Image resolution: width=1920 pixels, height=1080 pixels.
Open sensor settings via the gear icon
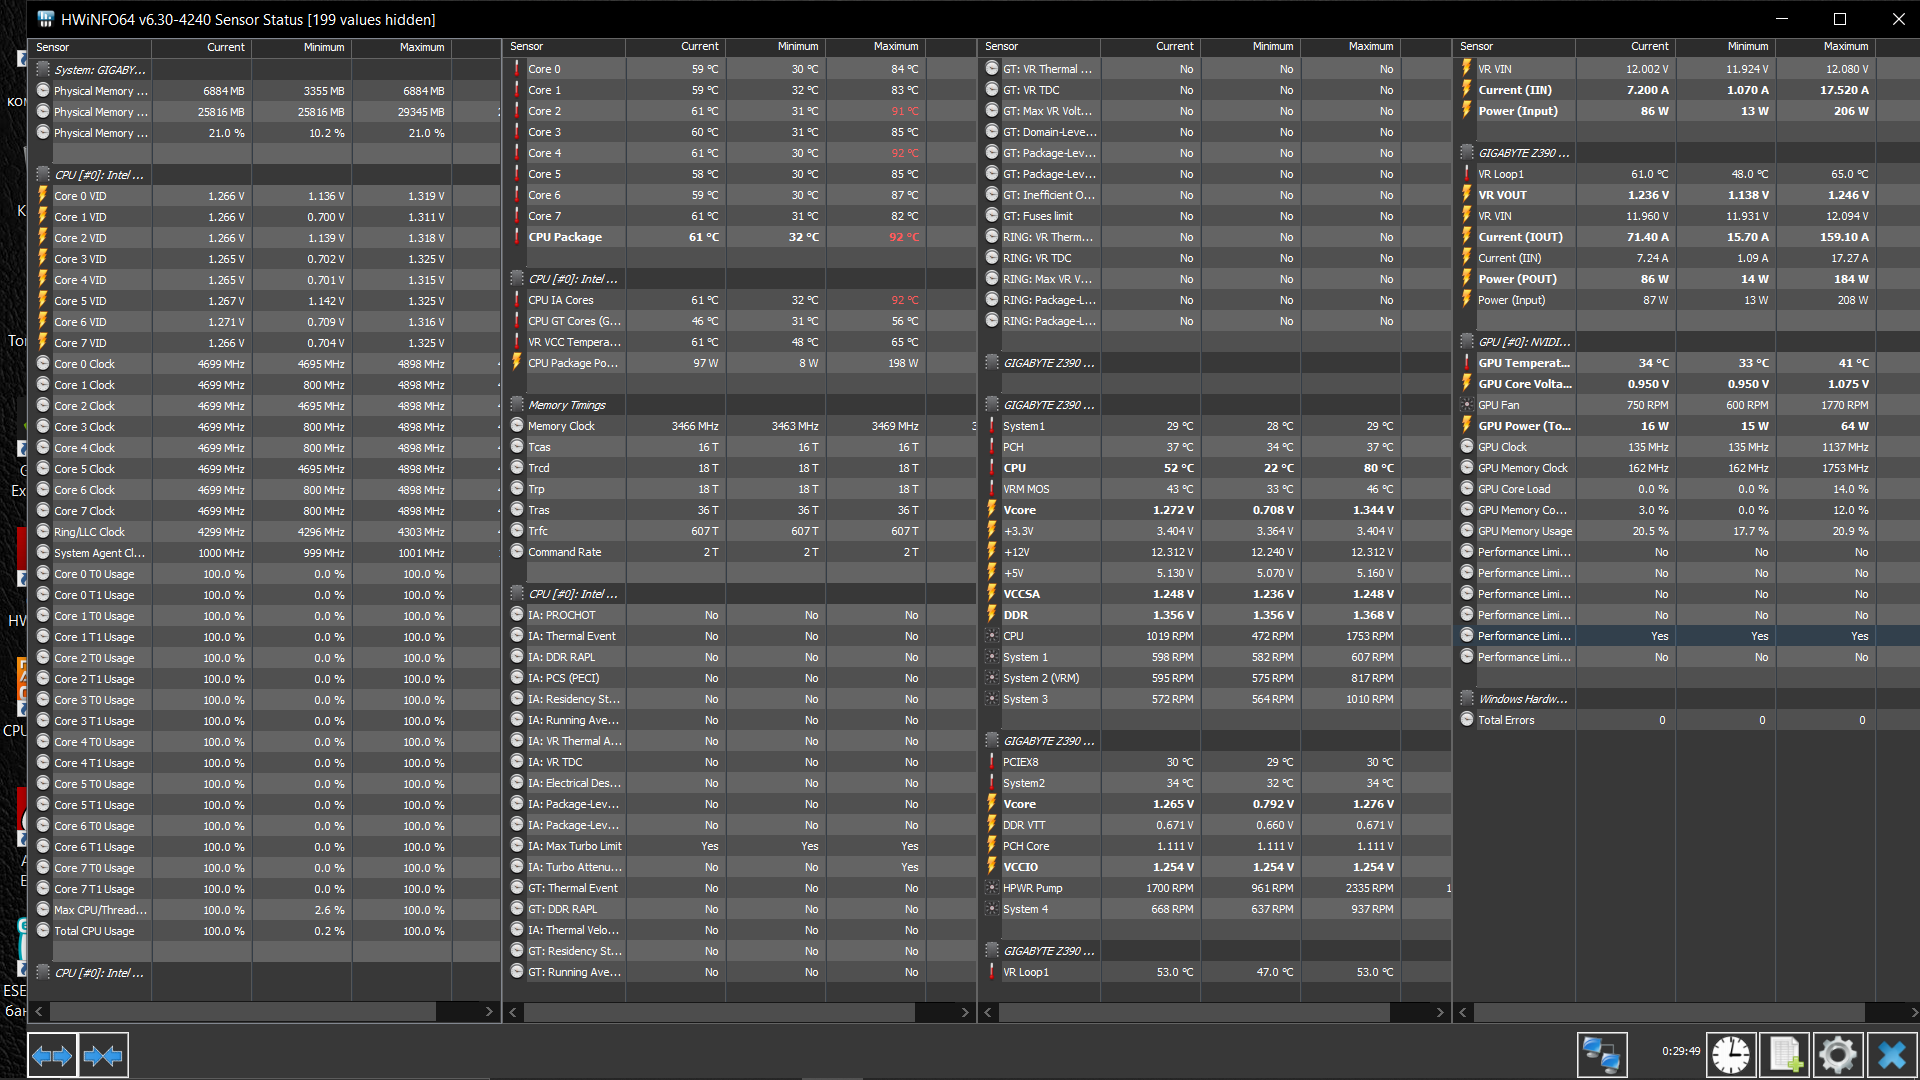[1838, 1055]
